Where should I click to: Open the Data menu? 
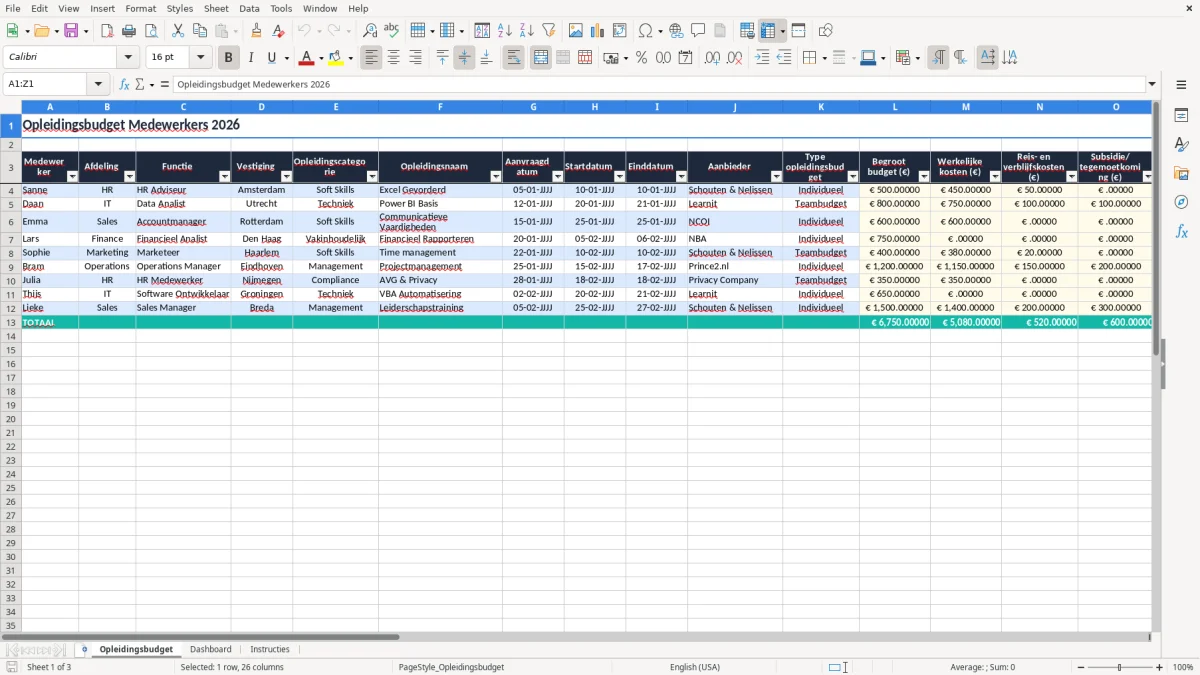249,8
